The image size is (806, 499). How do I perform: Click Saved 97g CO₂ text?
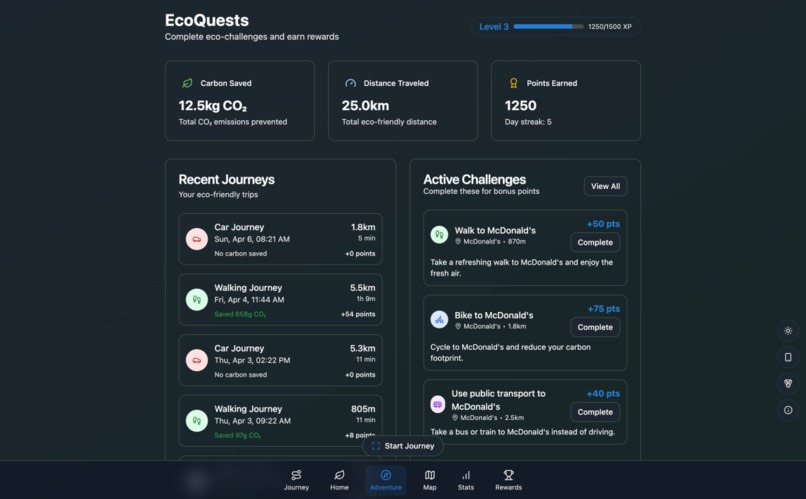pyautogui.click(x=237, y=435)
